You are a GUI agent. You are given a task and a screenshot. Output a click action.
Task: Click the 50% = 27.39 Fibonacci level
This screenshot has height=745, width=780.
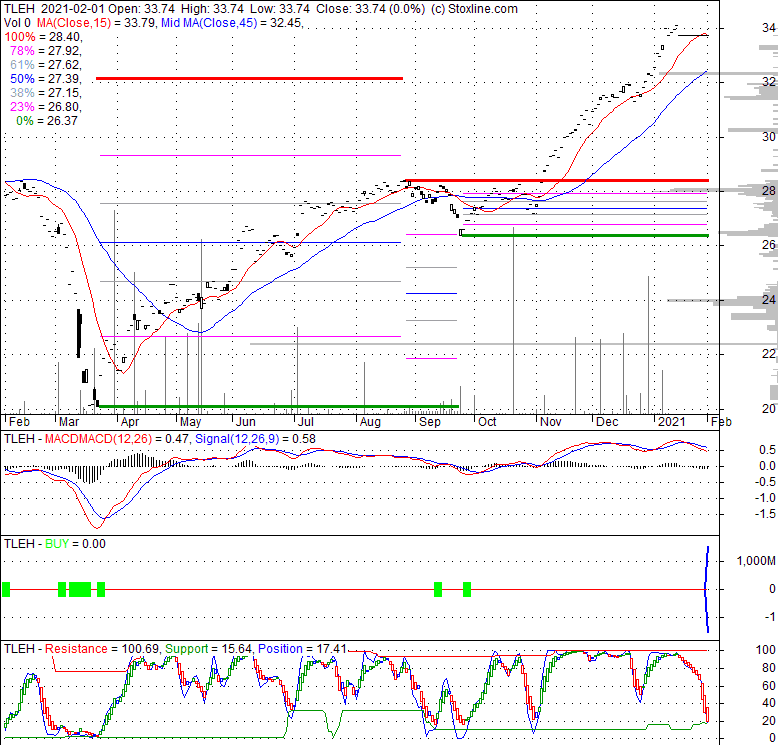[x=45, y=79]
